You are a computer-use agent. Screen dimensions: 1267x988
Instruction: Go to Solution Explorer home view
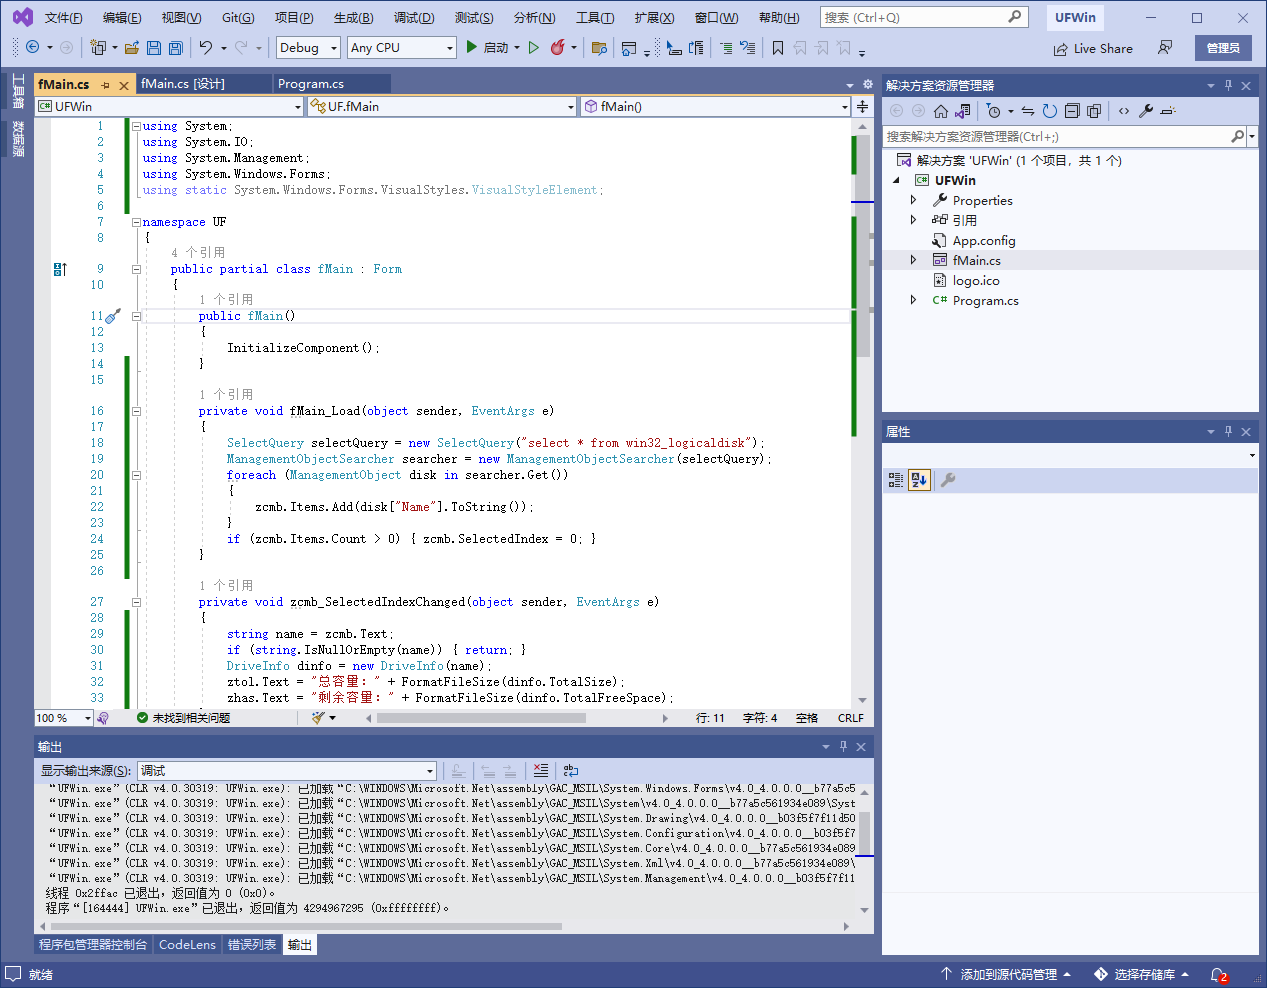point(940,111)
